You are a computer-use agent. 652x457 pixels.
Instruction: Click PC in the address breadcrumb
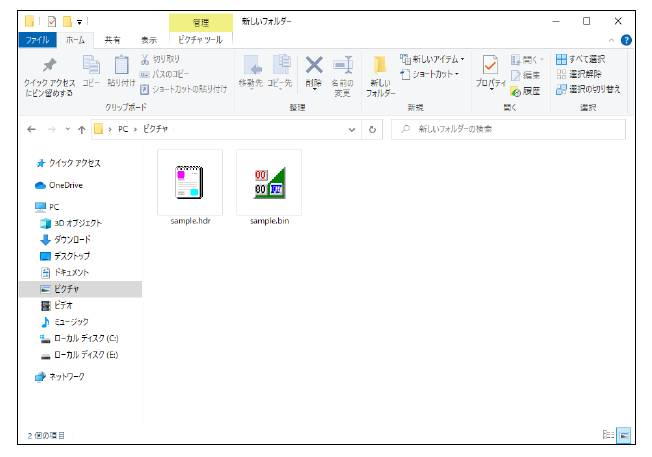pos(123,129)
